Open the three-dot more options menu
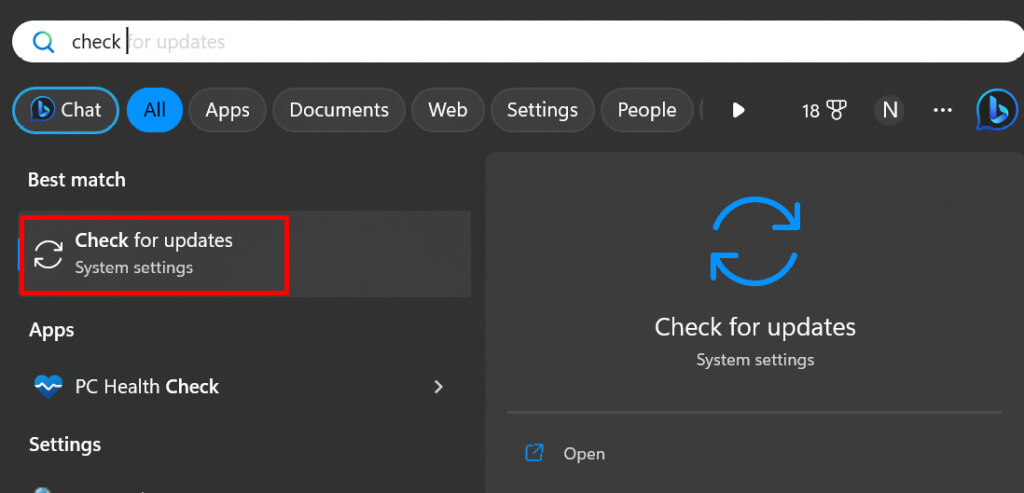 pyautogui.click(x=942, y=110)
